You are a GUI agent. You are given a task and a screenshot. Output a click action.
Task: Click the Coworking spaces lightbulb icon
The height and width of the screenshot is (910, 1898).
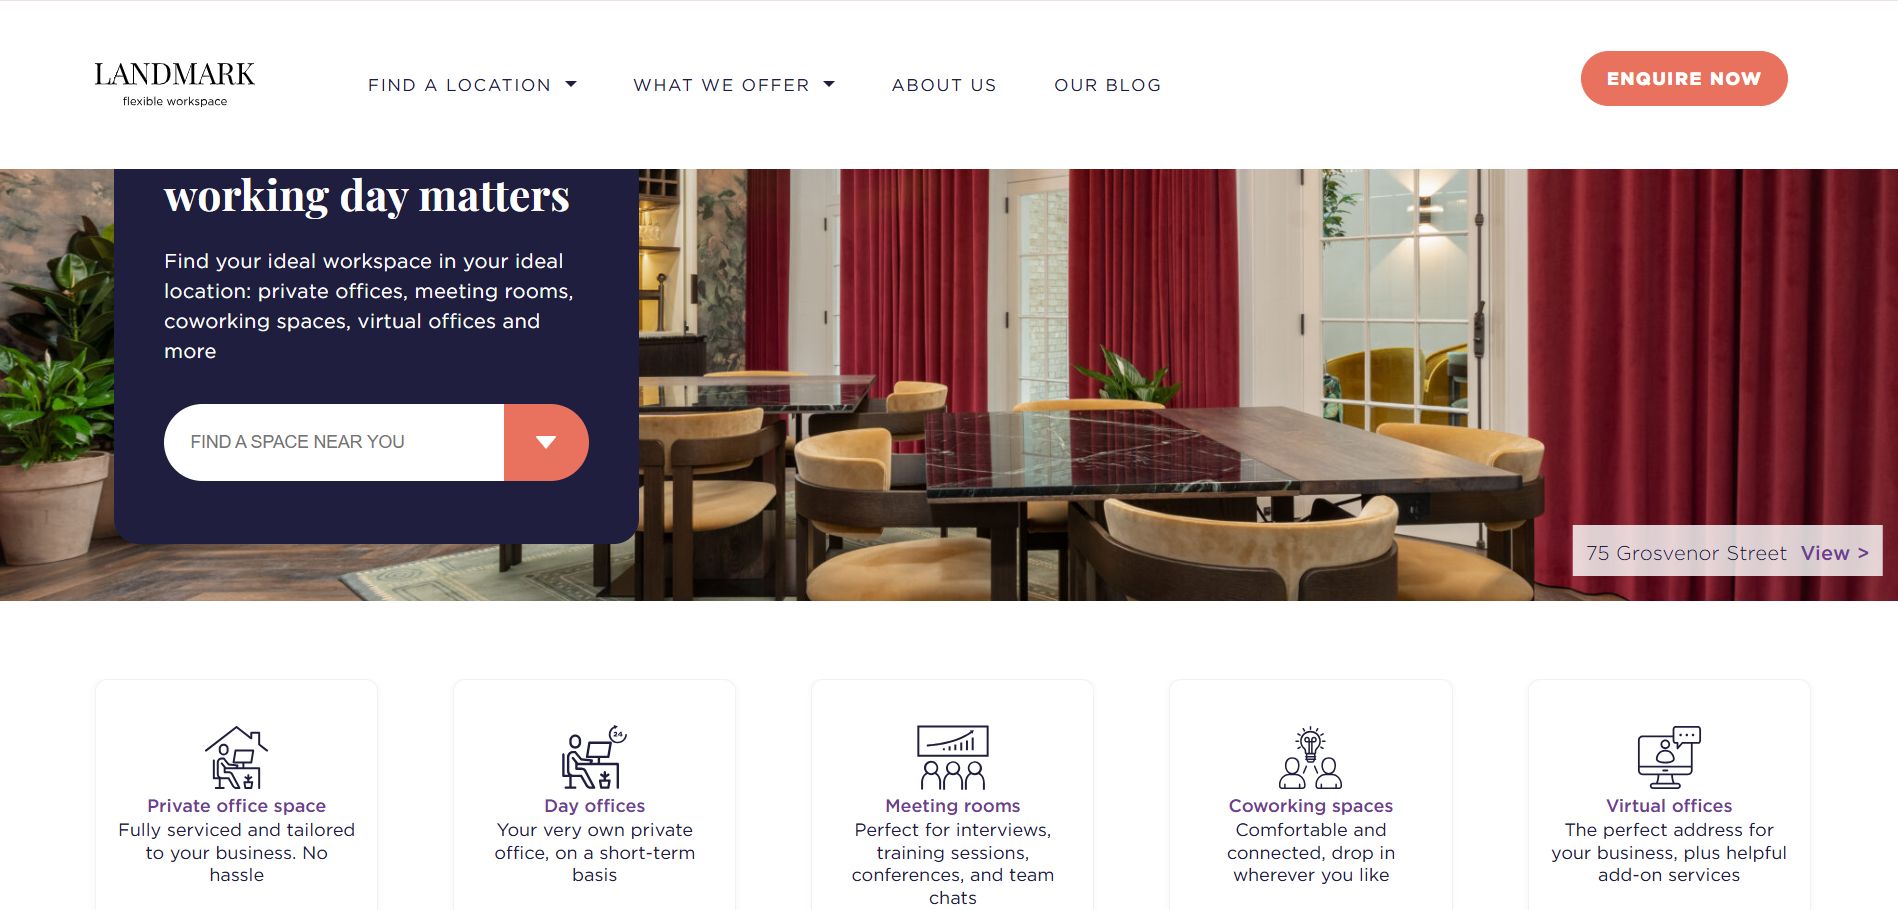(x=1310, y=757)
